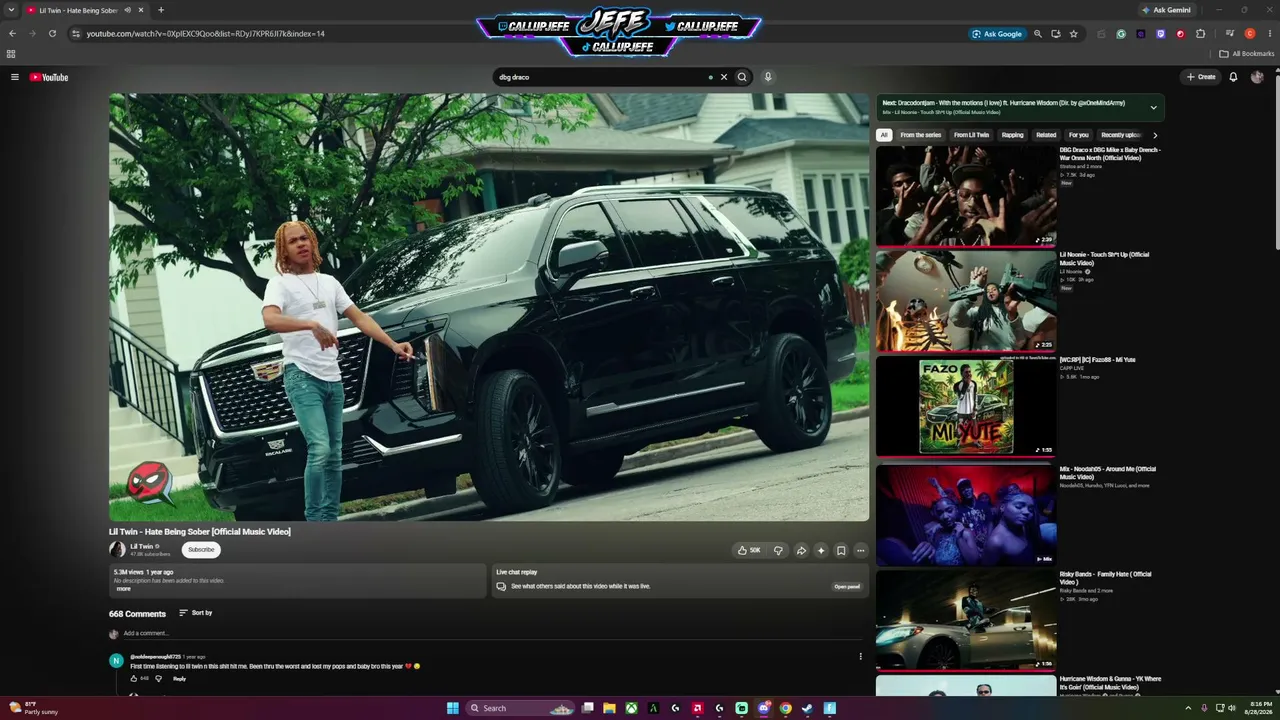Select the For you filter chip

click(1078, 135)
